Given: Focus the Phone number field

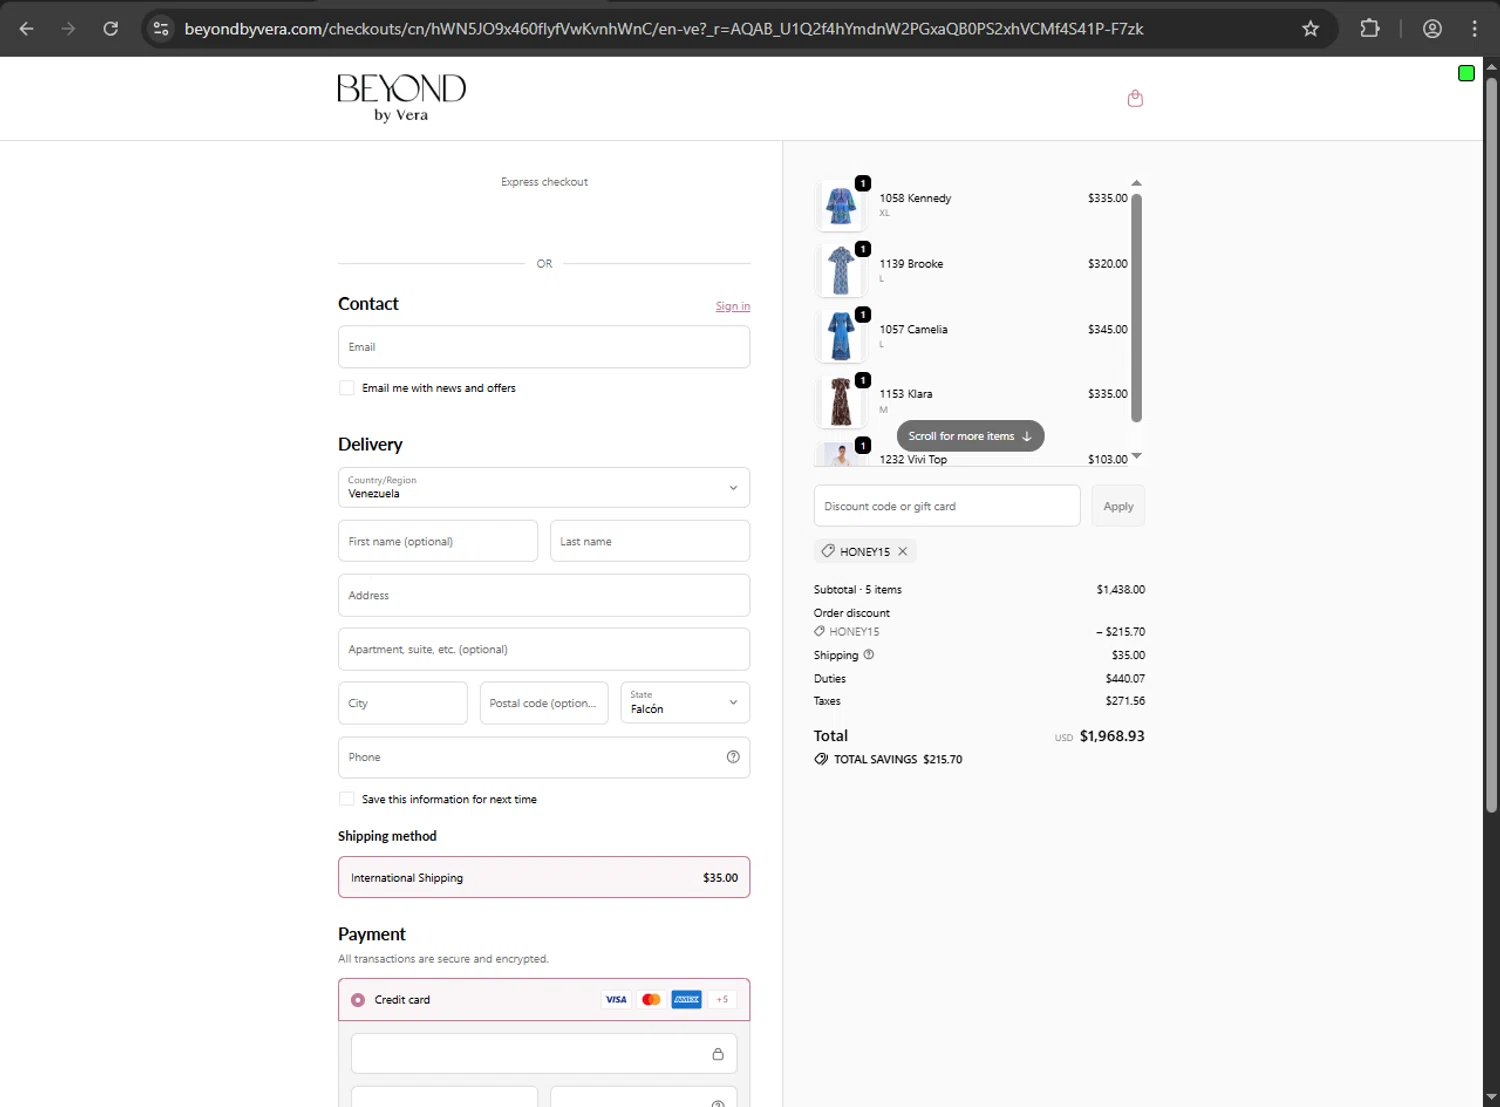Looking at the screenshot, I should [544, 757].
